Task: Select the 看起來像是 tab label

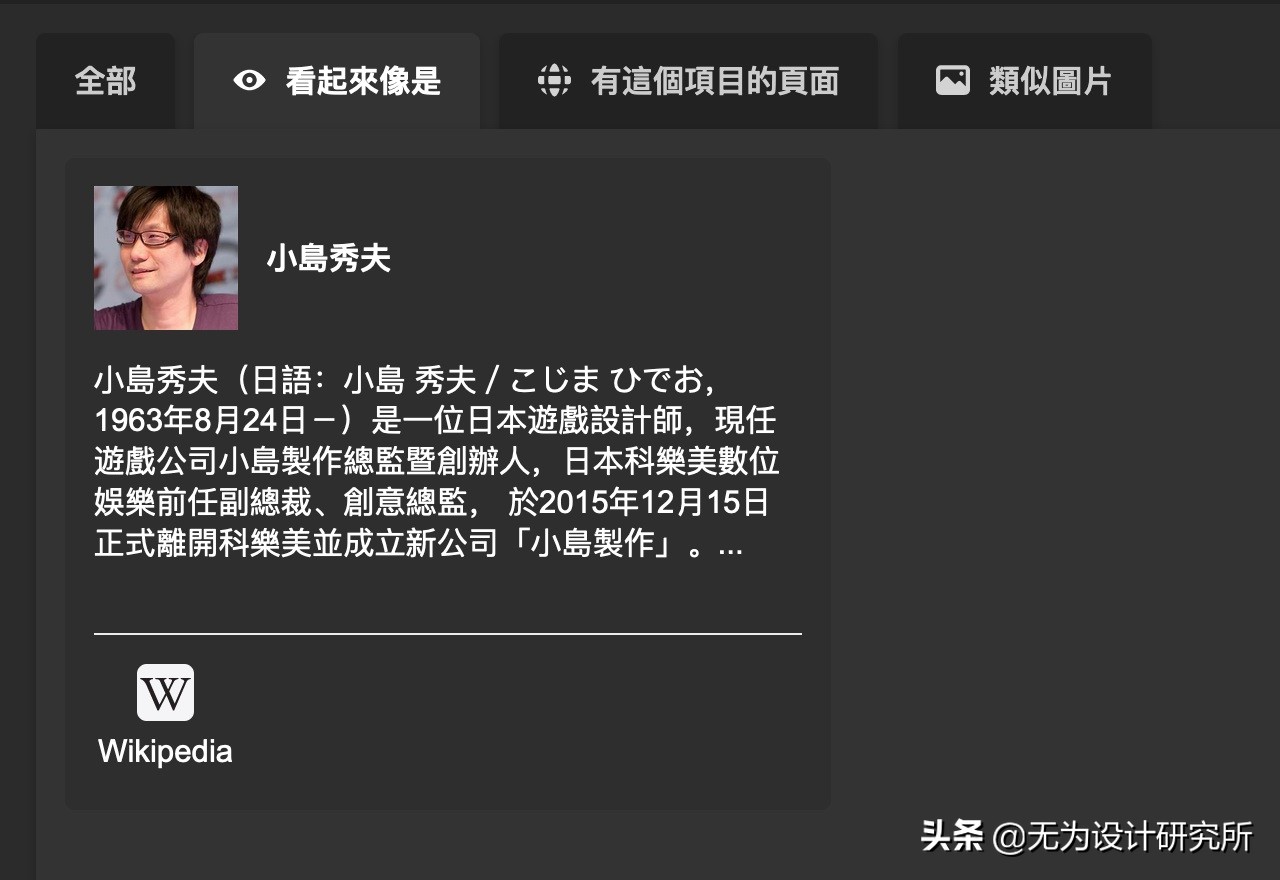Action: click(363, 81)
